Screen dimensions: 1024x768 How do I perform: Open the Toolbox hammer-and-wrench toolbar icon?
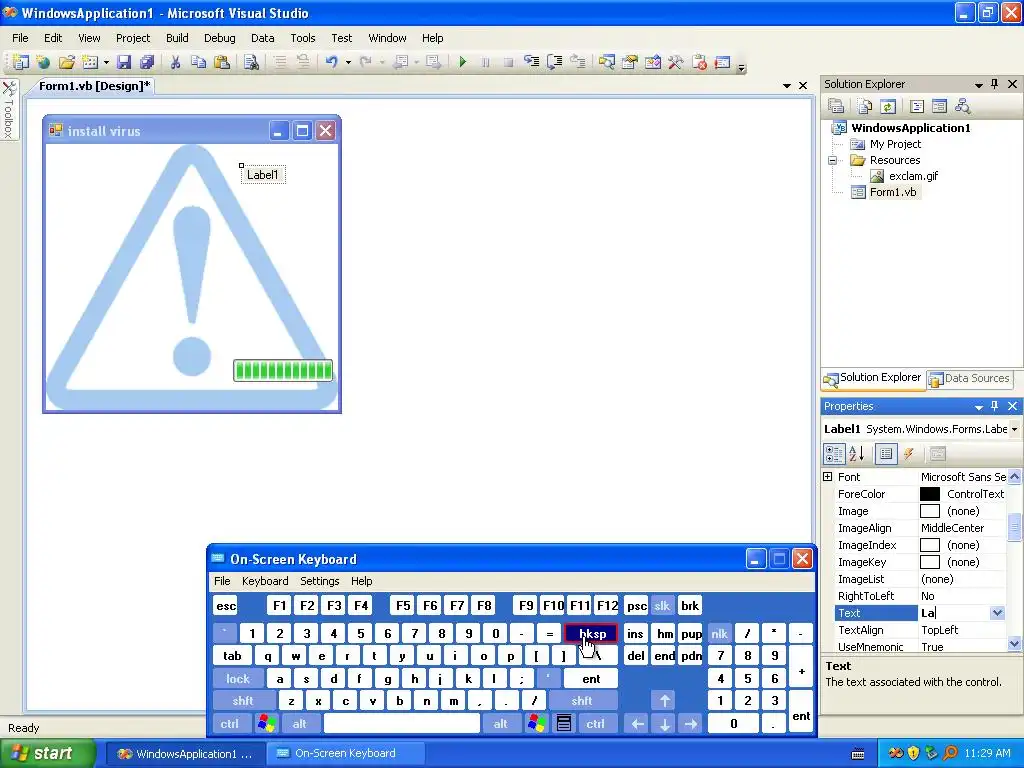point(675,62)
